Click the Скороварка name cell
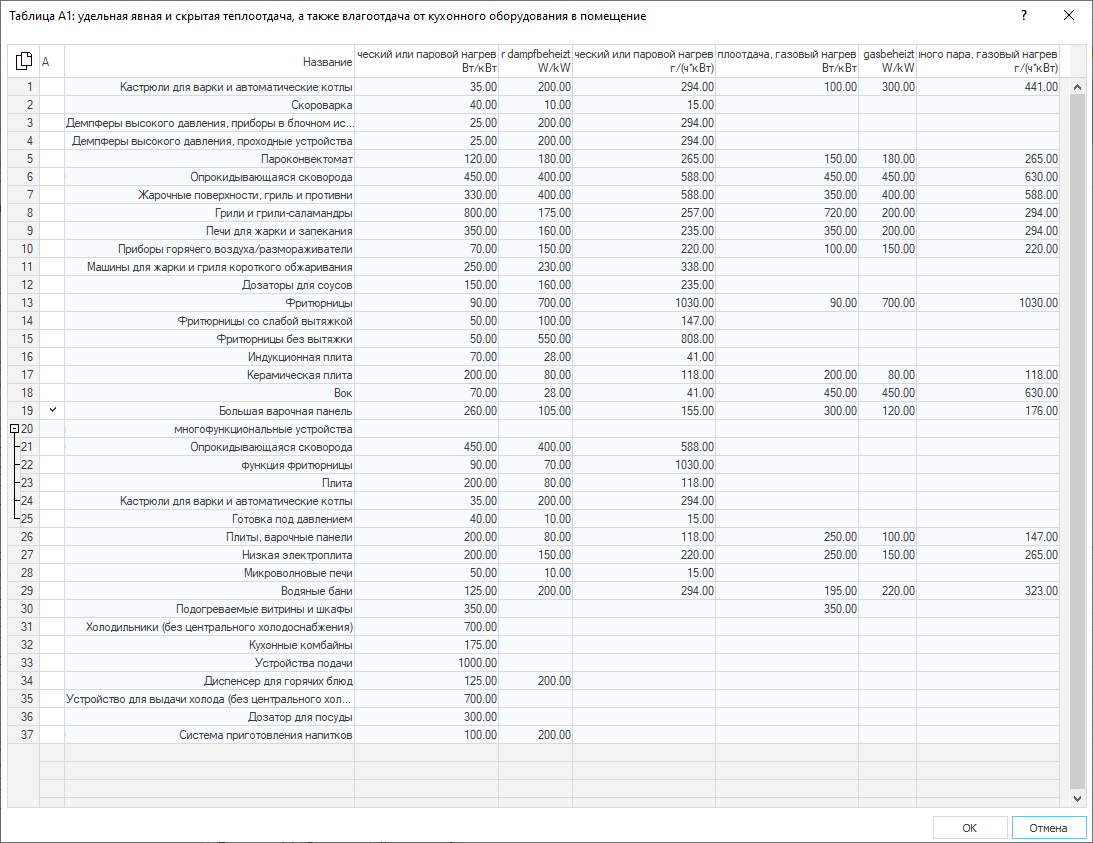1093x843 pixels. click(209, 105)
